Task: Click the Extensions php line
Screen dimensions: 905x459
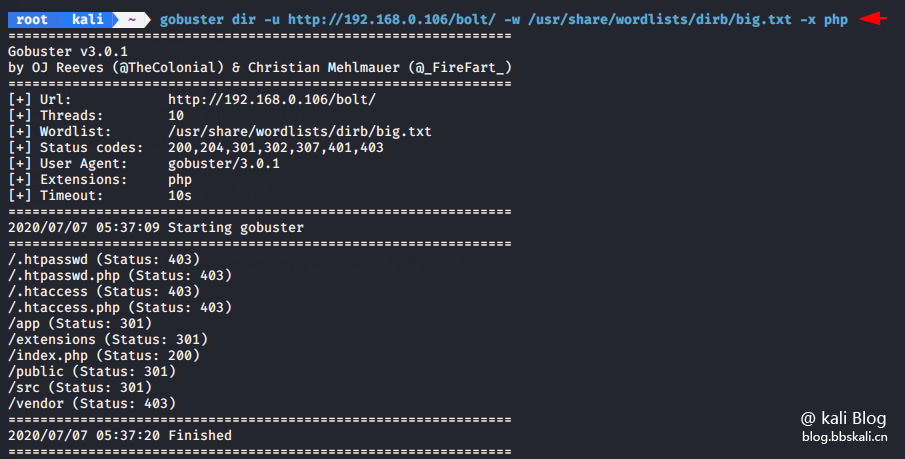Action: coord(100,180)
